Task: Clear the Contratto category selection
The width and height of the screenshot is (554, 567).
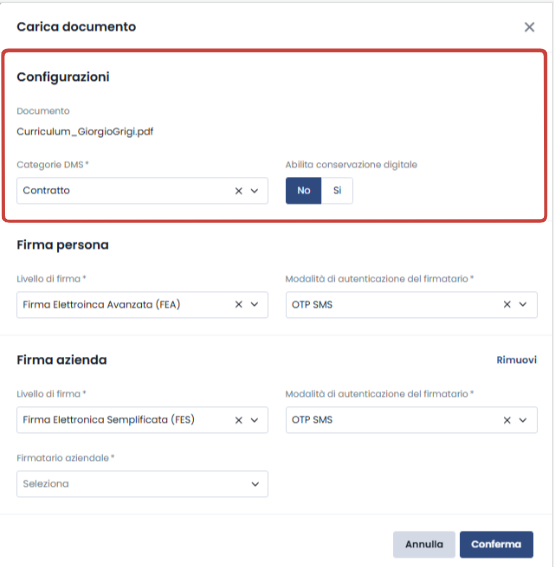Action: 239,191
